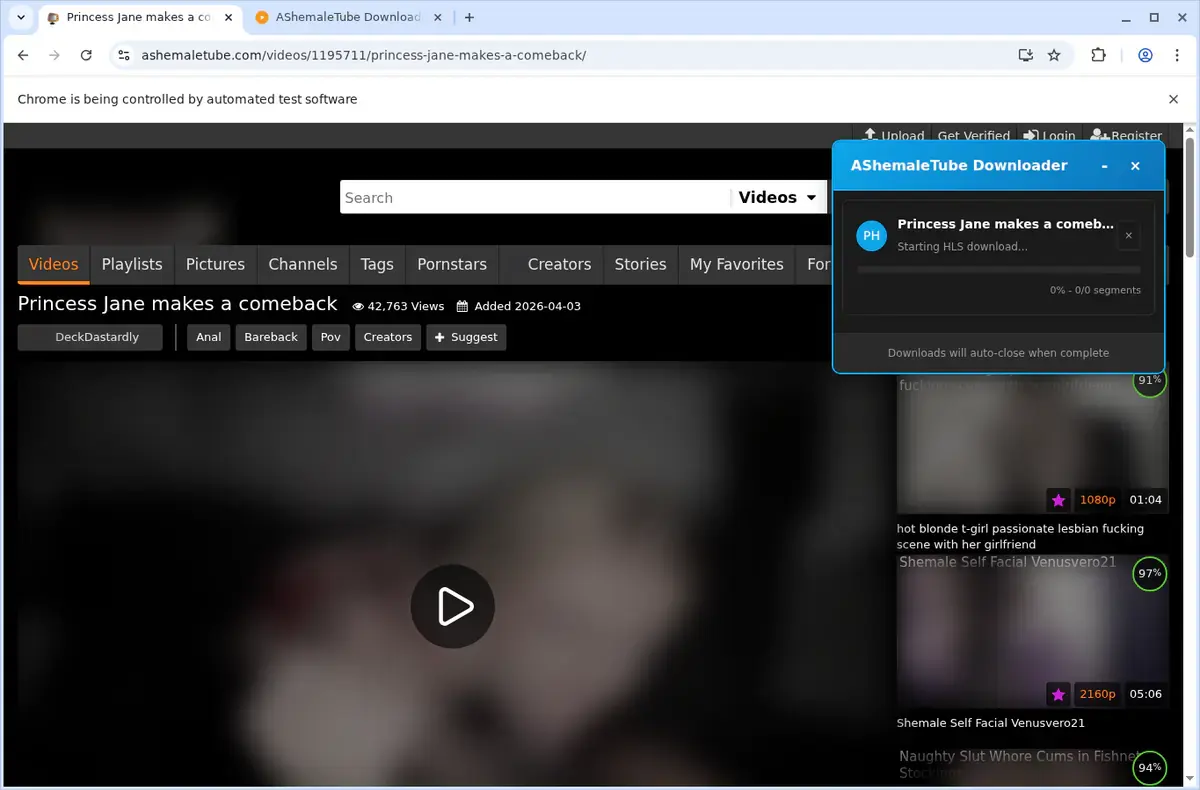Click the '0% - 0/0 segments' text
Viewport: 1200px width, 790px height.
(1095, 290)
